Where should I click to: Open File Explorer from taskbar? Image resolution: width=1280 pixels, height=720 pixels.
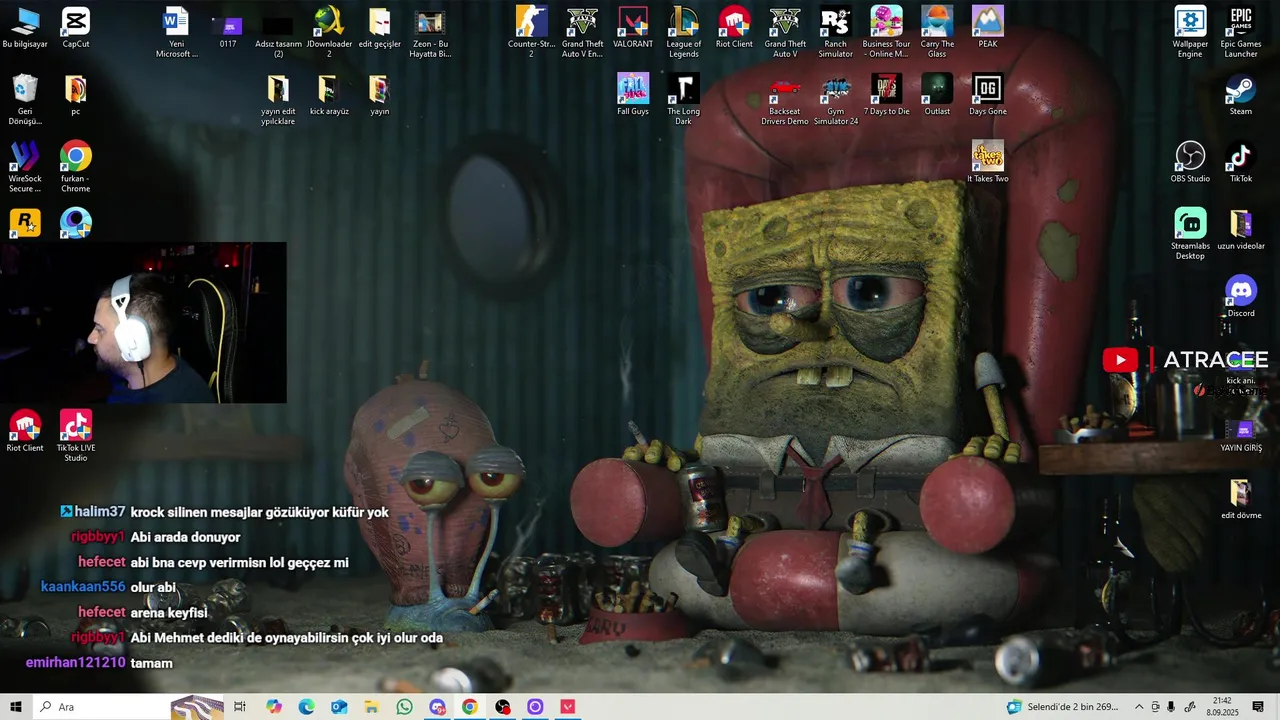371,707
